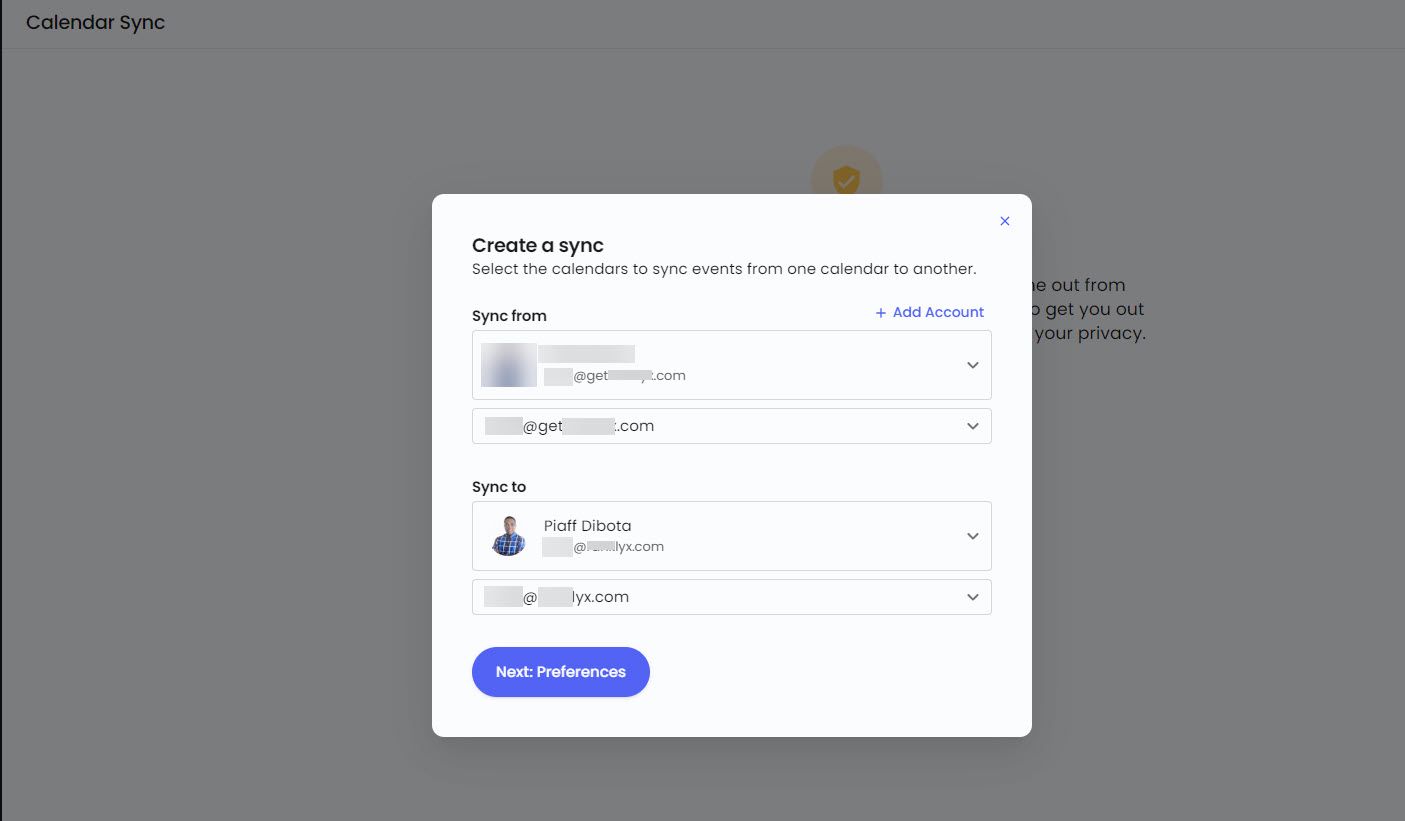Click the chevron on the Sync from account selector
Viewport: 1405px width, 821px height.
tap(972, 365)
